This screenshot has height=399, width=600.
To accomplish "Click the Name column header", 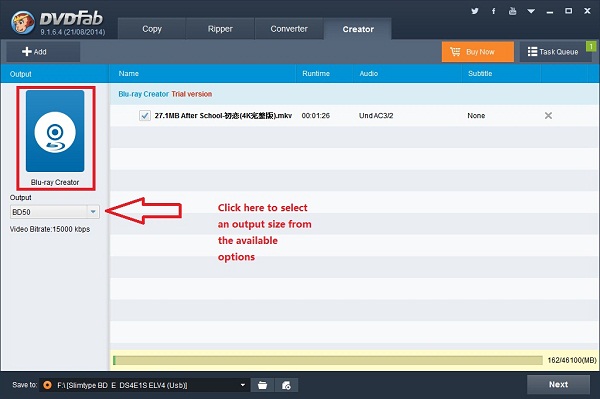I will tap(129, 73).
